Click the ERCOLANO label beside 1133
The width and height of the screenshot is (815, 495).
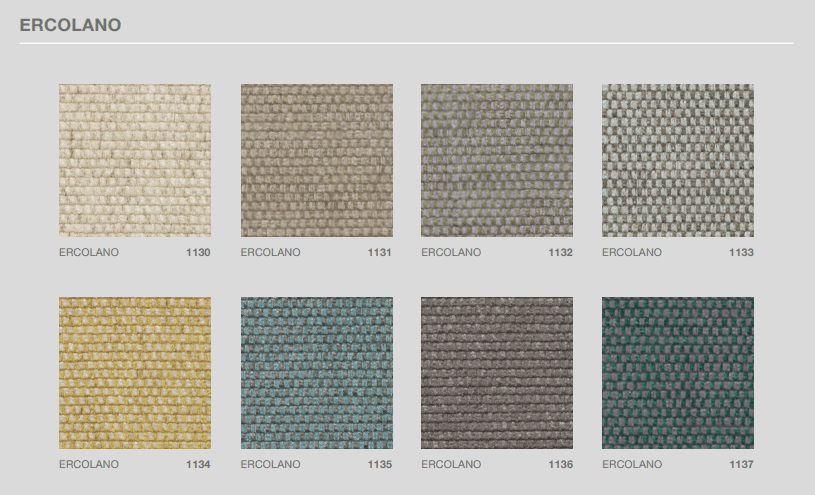point(632,253)
